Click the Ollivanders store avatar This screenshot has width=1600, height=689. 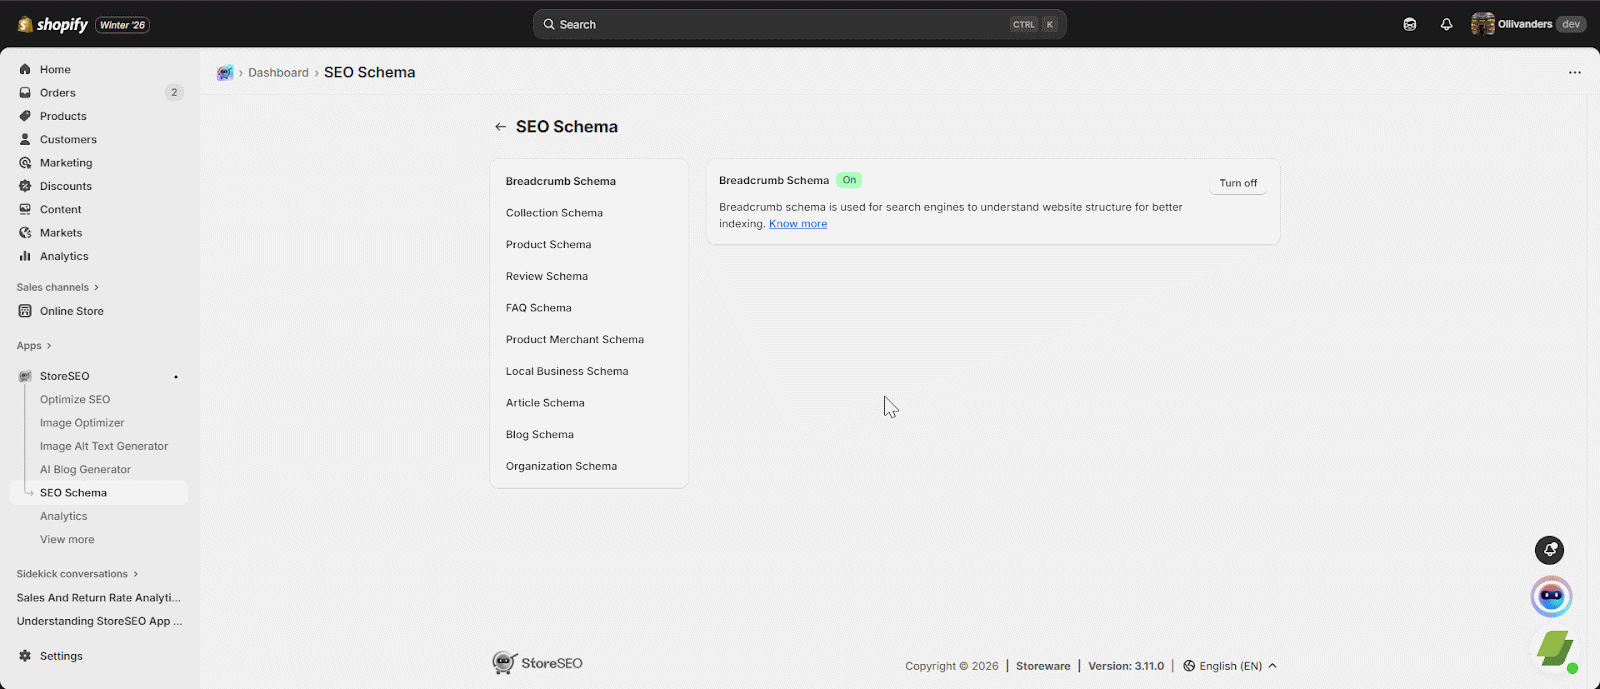1482,24
